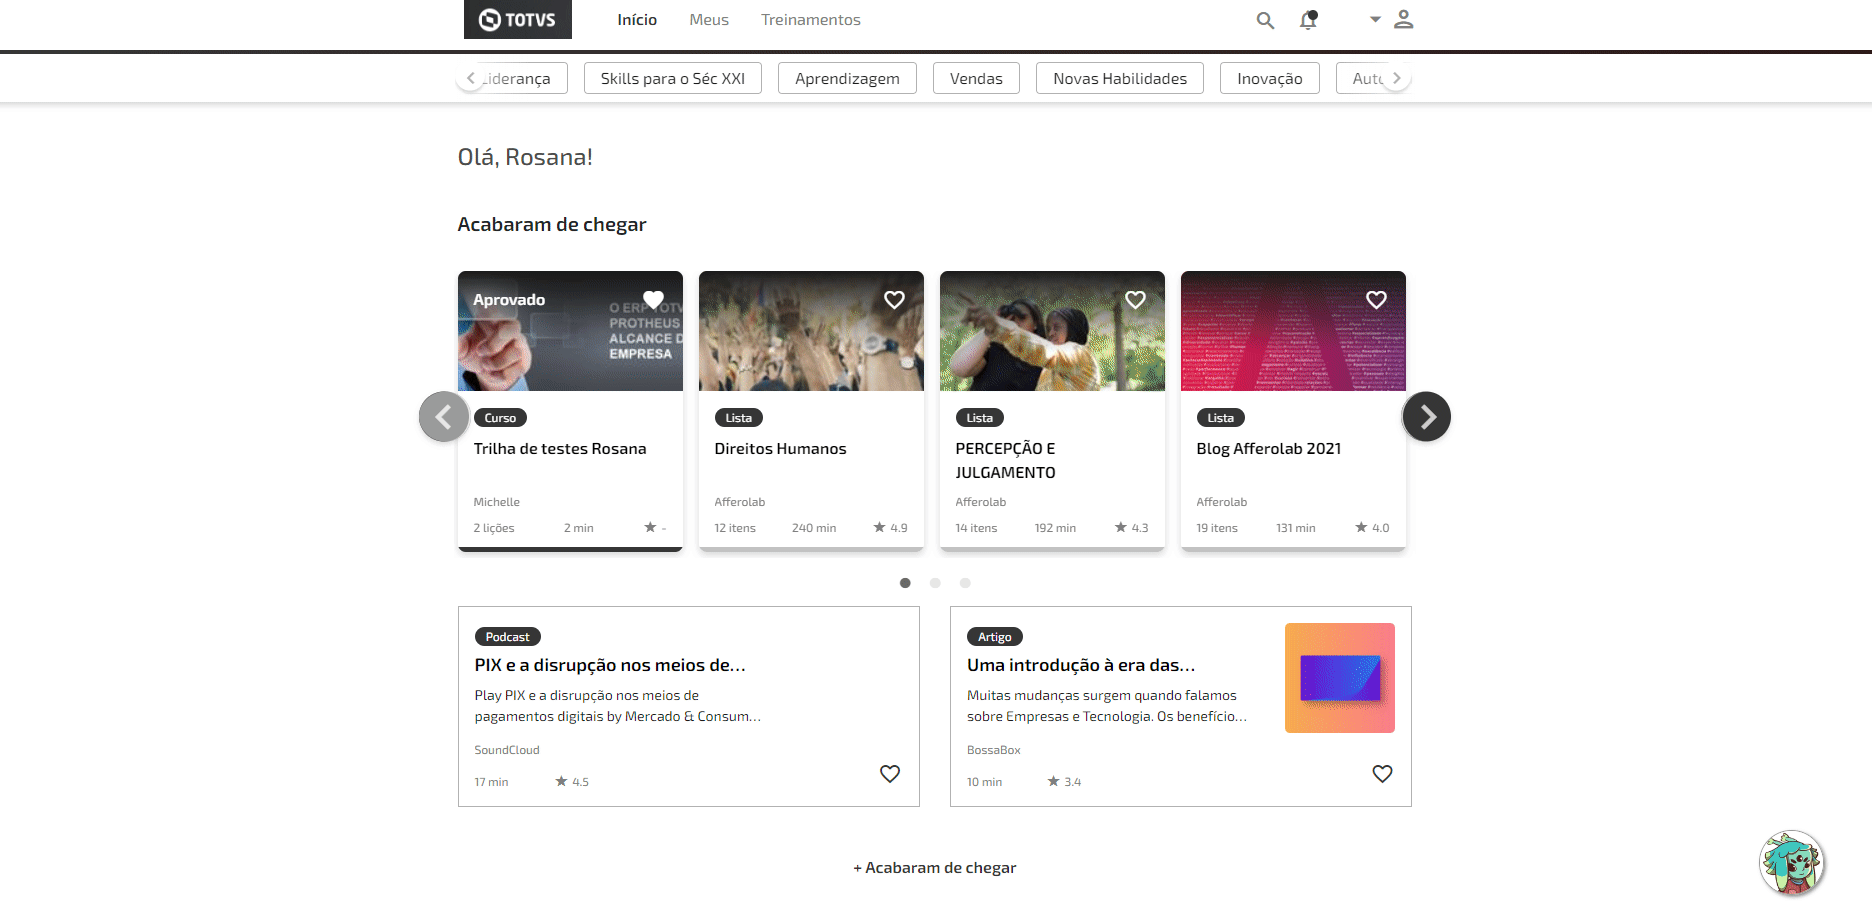
Task: Go to previous carousel slide
Action: tap(444, 416)
